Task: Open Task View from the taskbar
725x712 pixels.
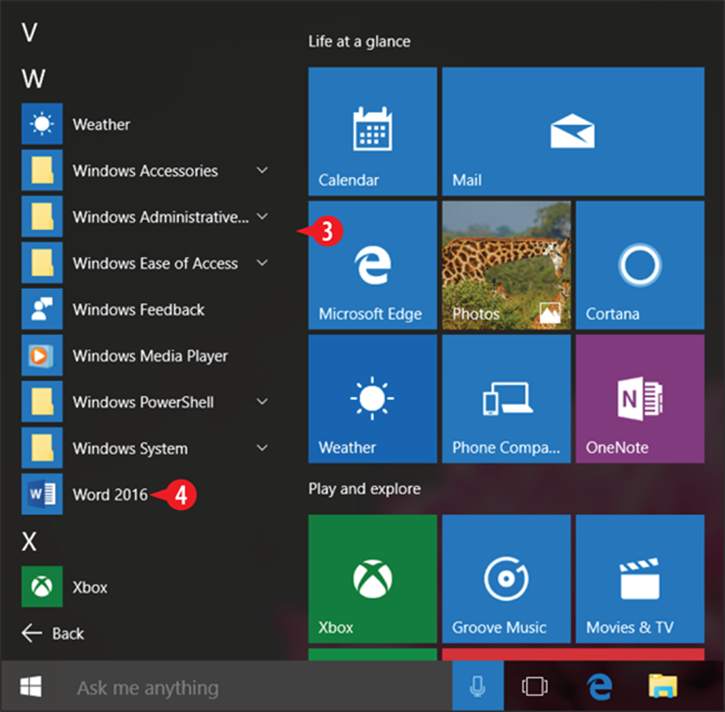Action: 535,687
